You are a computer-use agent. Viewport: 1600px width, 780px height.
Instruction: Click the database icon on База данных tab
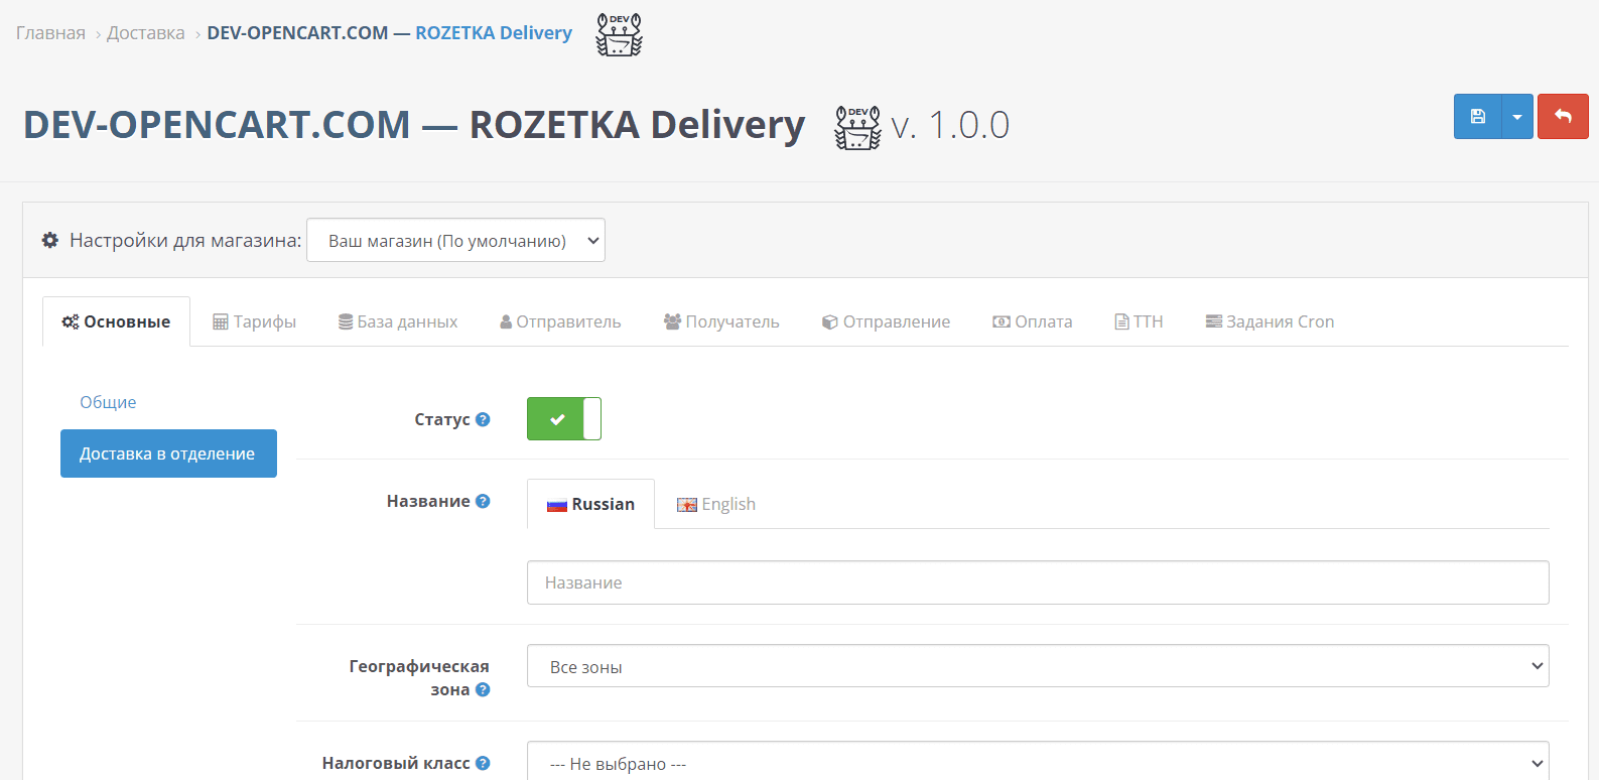[x=346, y=322]
